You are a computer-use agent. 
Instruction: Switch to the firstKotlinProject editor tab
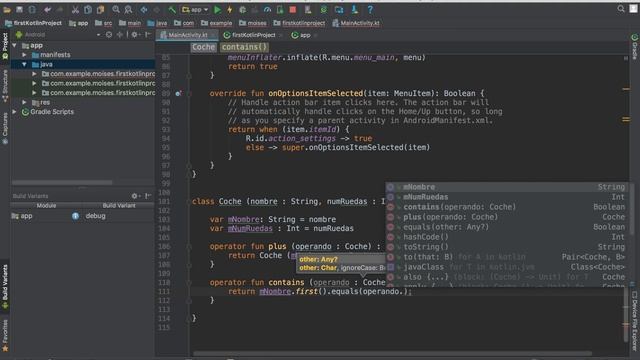253,35
